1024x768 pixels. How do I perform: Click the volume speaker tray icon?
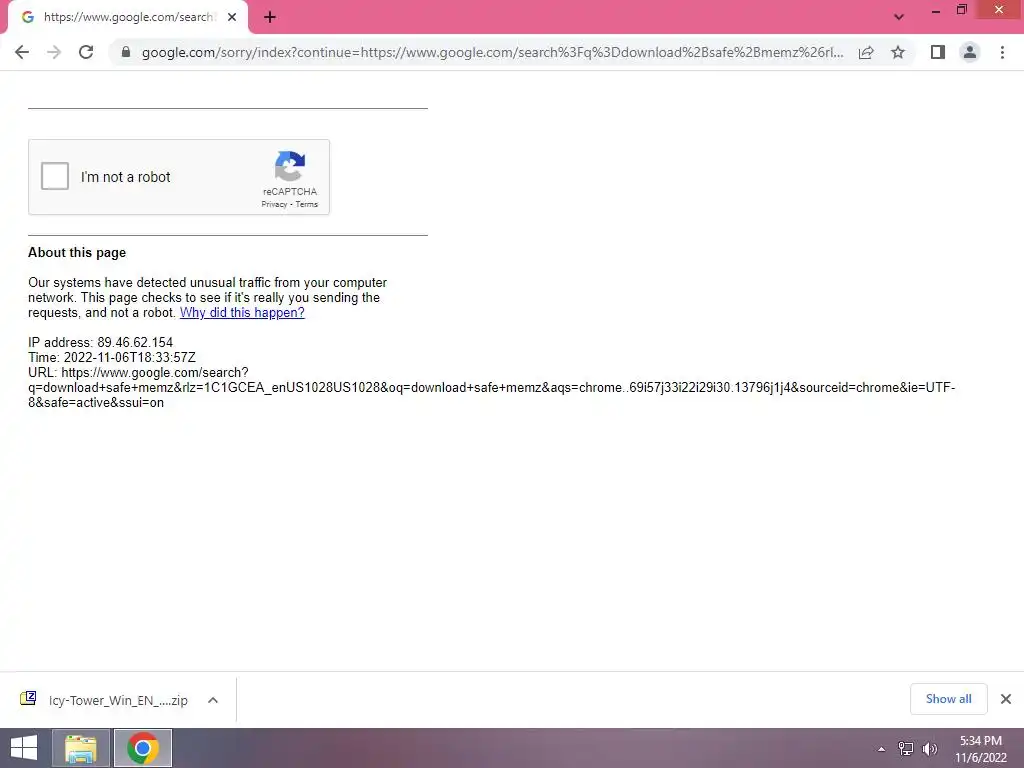pyautogui.click(x=930, y=749)
